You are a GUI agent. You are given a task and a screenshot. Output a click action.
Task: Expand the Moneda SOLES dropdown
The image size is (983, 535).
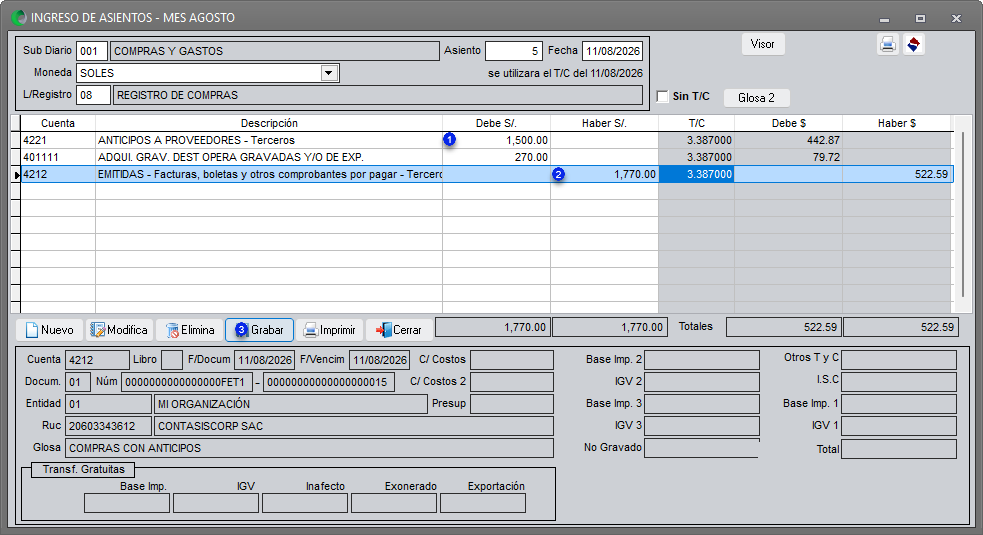(x=329, y=73)
